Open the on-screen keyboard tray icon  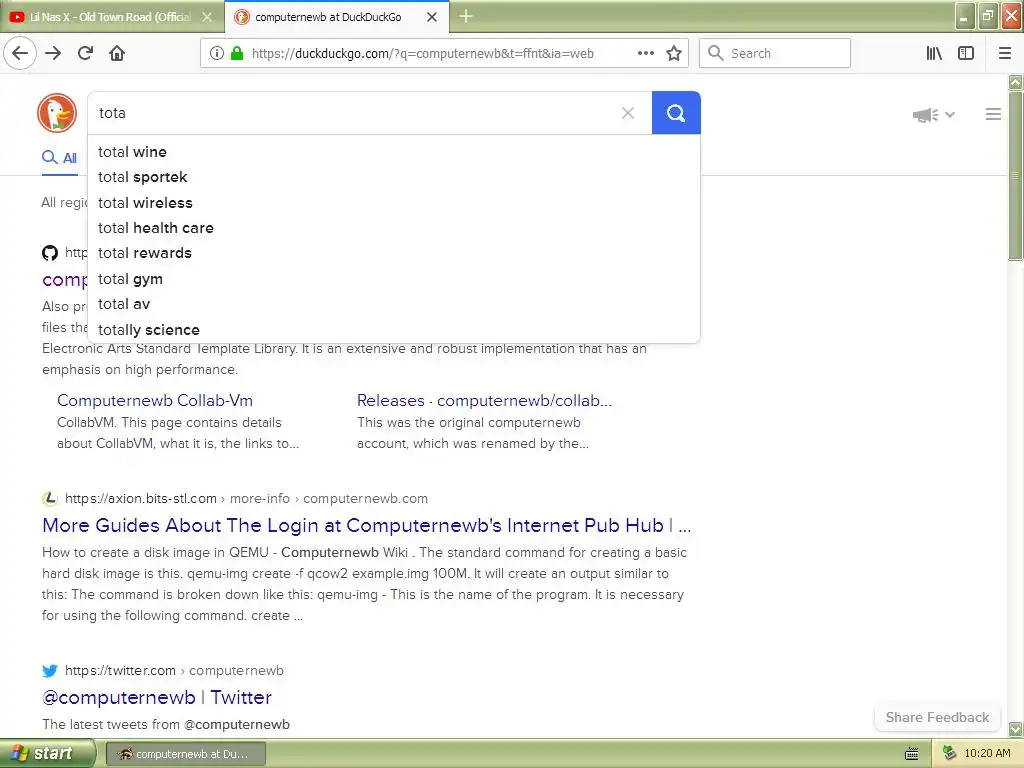tap(912, 754)
